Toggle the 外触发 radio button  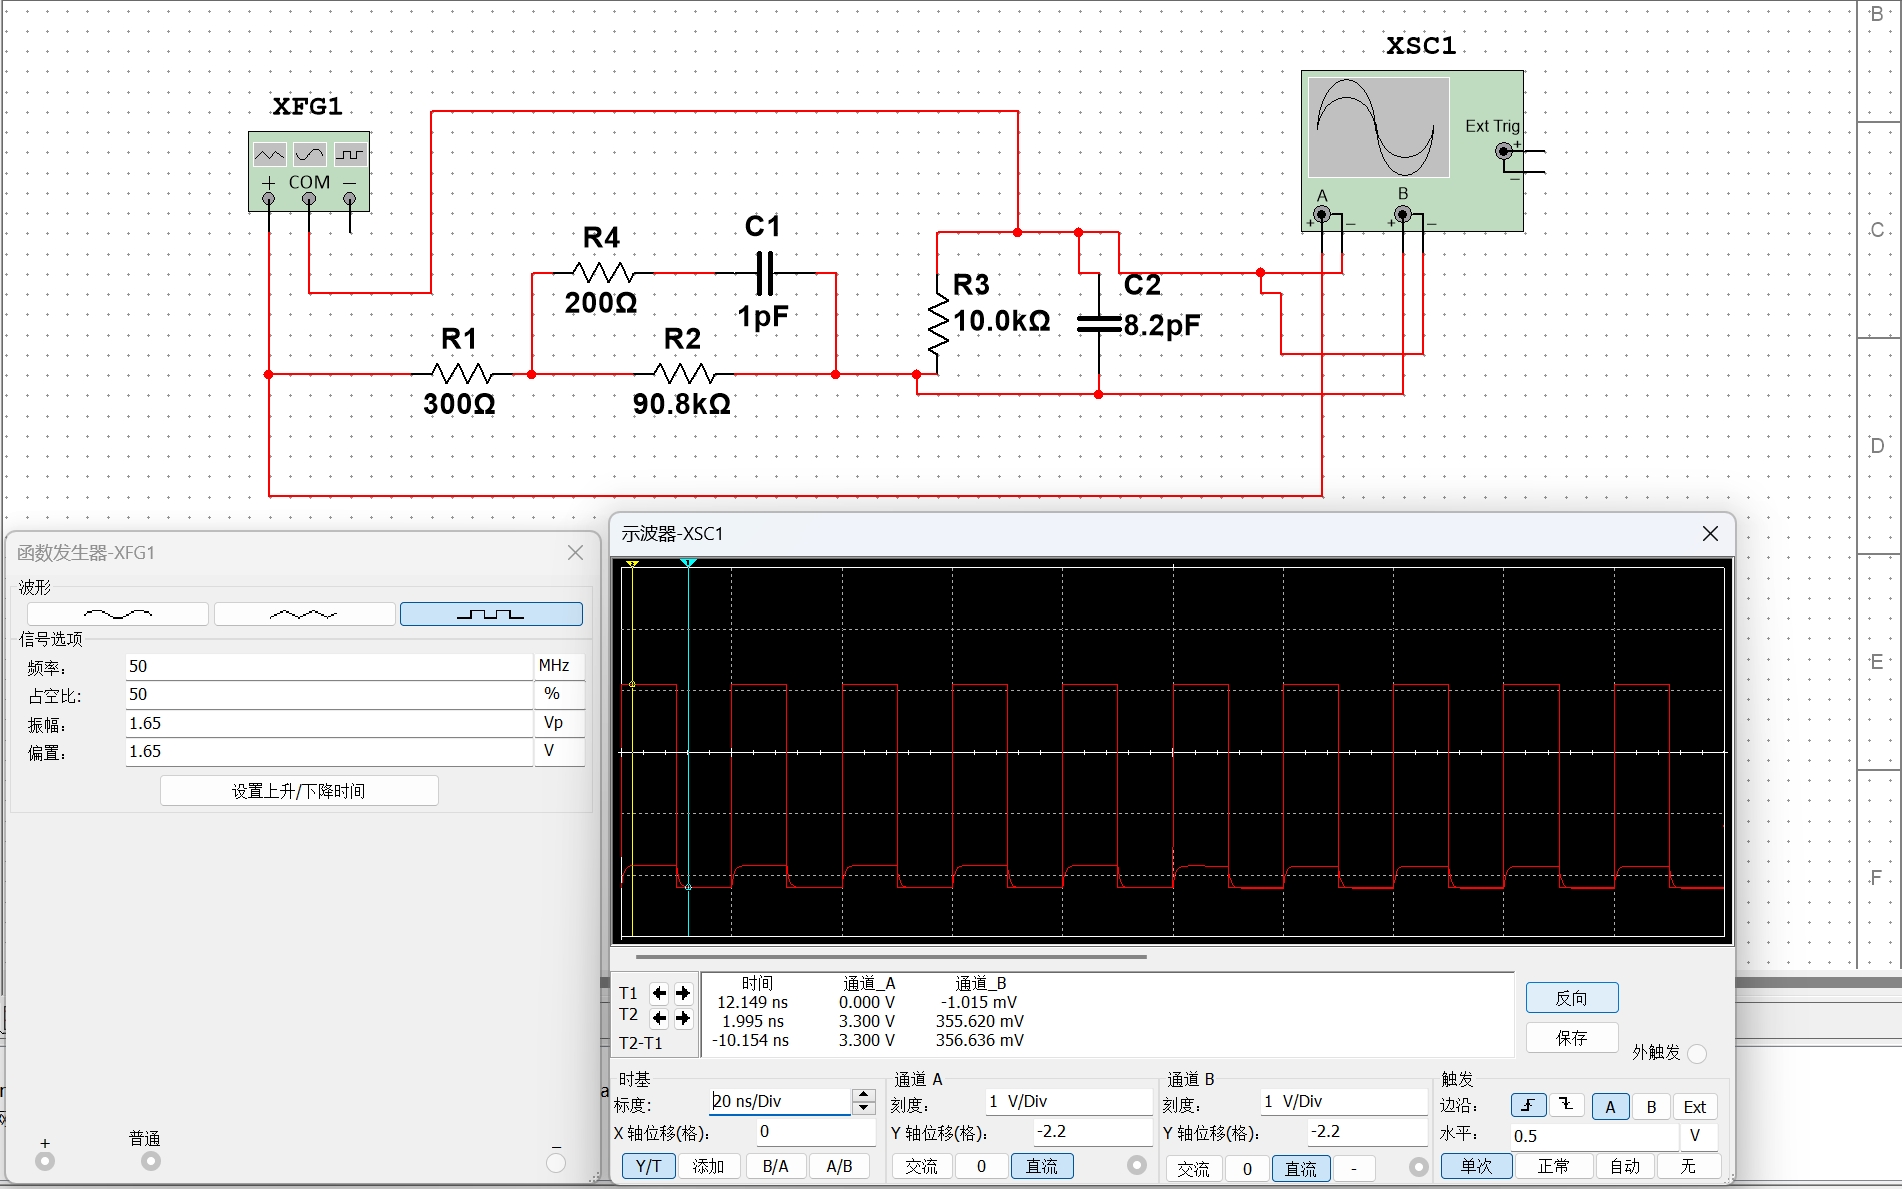pos(1697,1053)
